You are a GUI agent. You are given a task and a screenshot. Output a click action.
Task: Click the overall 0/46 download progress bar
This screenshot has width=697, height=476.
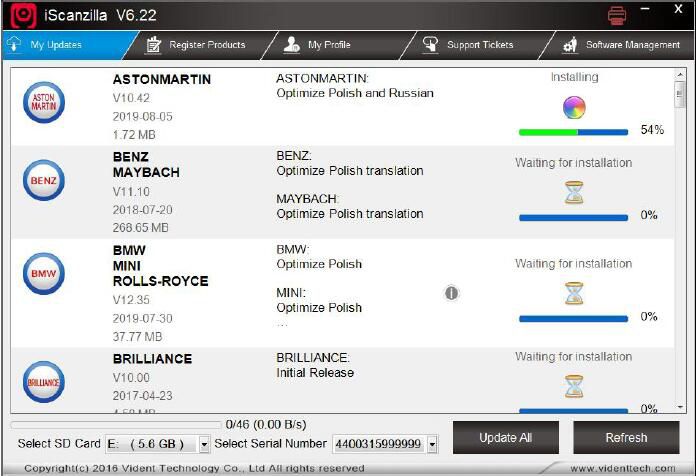tap(116, 425)
